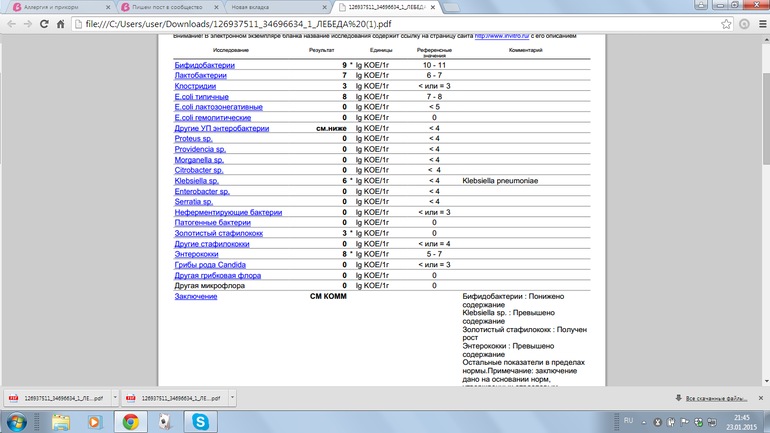Viewport: 770px width, 433px height.
Task: Click the browser back arrow
Action: [x=11, y=24]
